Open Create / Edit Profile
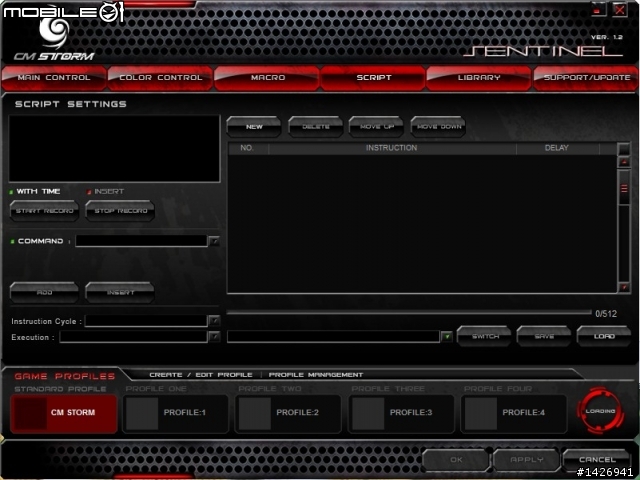Image resolution: width=640 pixels, height=480 pixels. pyautogui.click(x=201, y=375)
